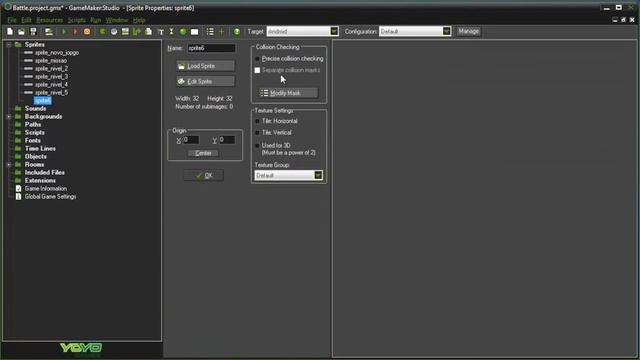This screenshot has width=640, height=360.
Task: Select the Included Files tree folder
Action: point(44,173)
